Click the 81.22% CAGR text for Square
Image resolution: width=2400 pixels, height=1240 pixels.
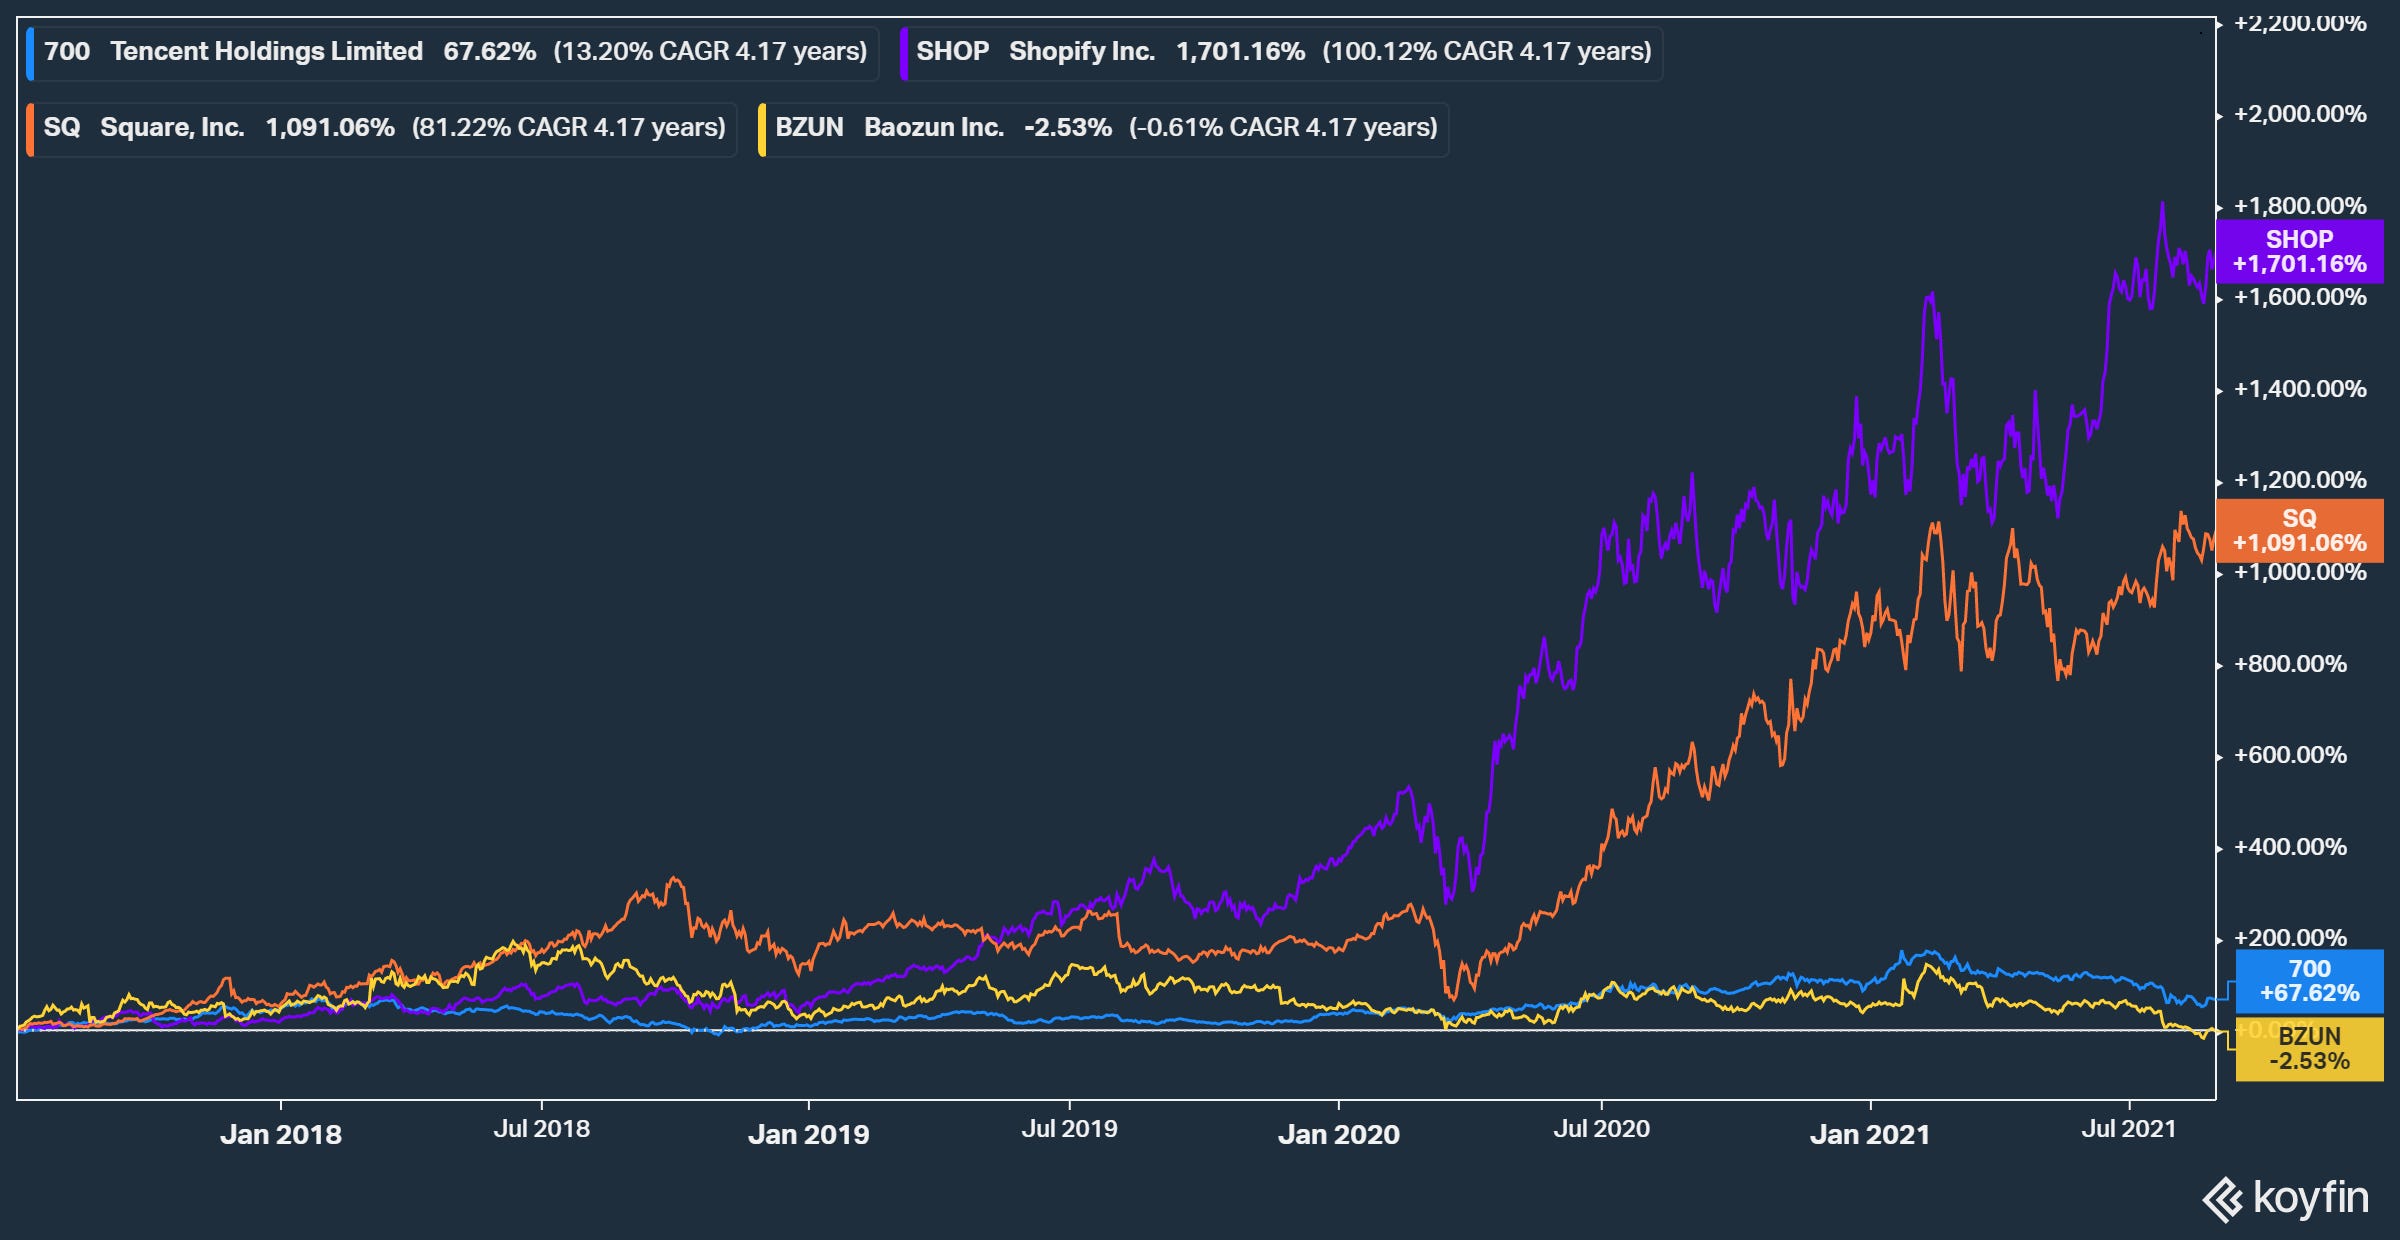(569, 128)
